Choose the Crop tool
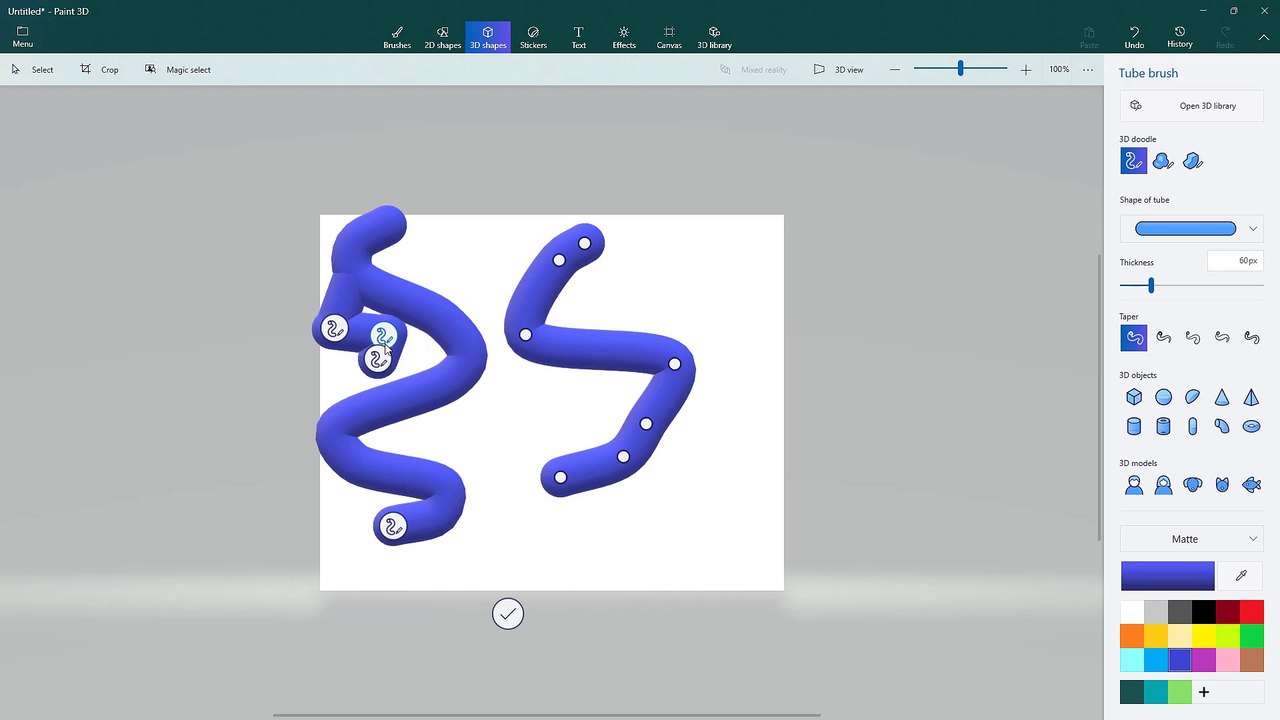Screen dimensions: 1280x720 click(x=99, y=70)
